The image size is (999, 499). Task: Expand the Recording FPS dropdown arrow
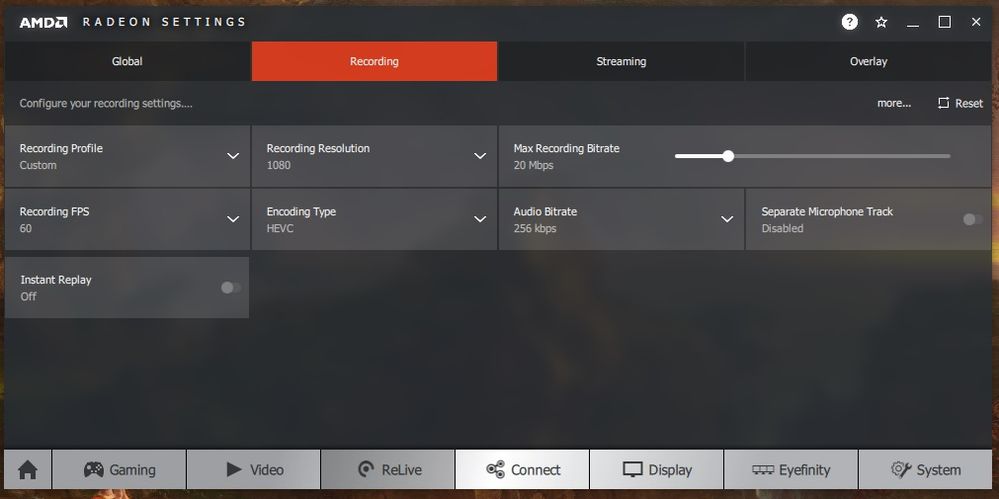233,219
